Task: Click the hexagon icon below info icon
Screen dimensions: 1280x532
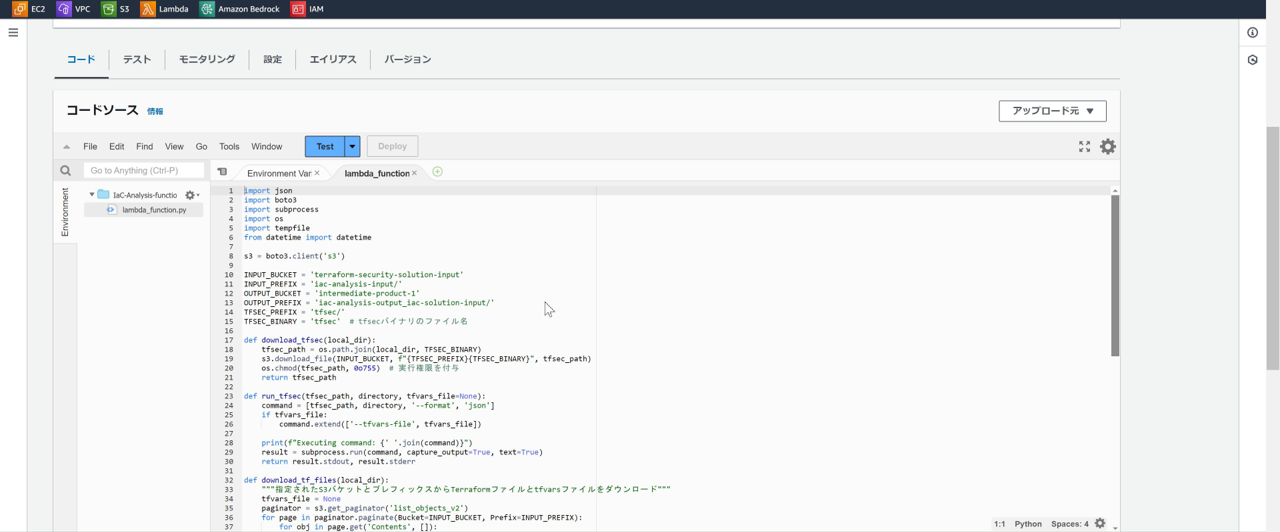Action: coord(1252,60)
